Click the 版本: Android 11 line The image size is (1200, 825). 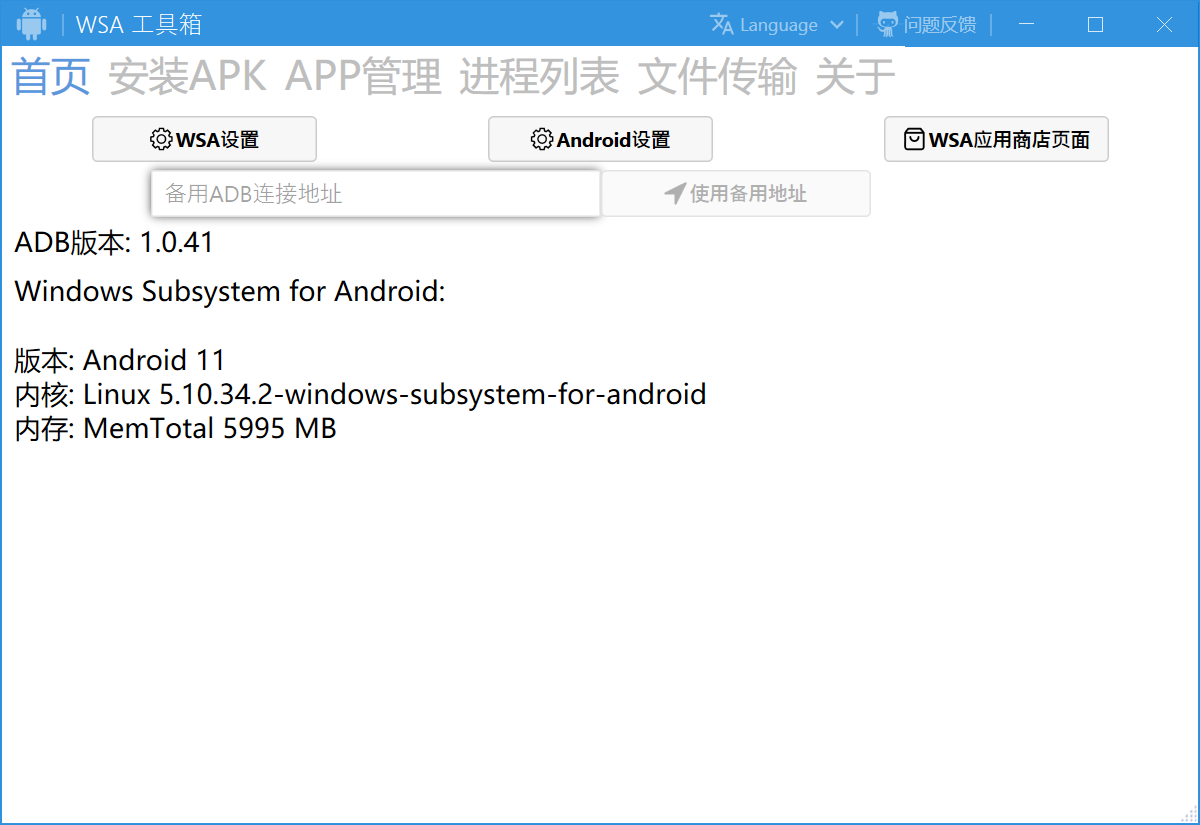[x=120, y=360]
